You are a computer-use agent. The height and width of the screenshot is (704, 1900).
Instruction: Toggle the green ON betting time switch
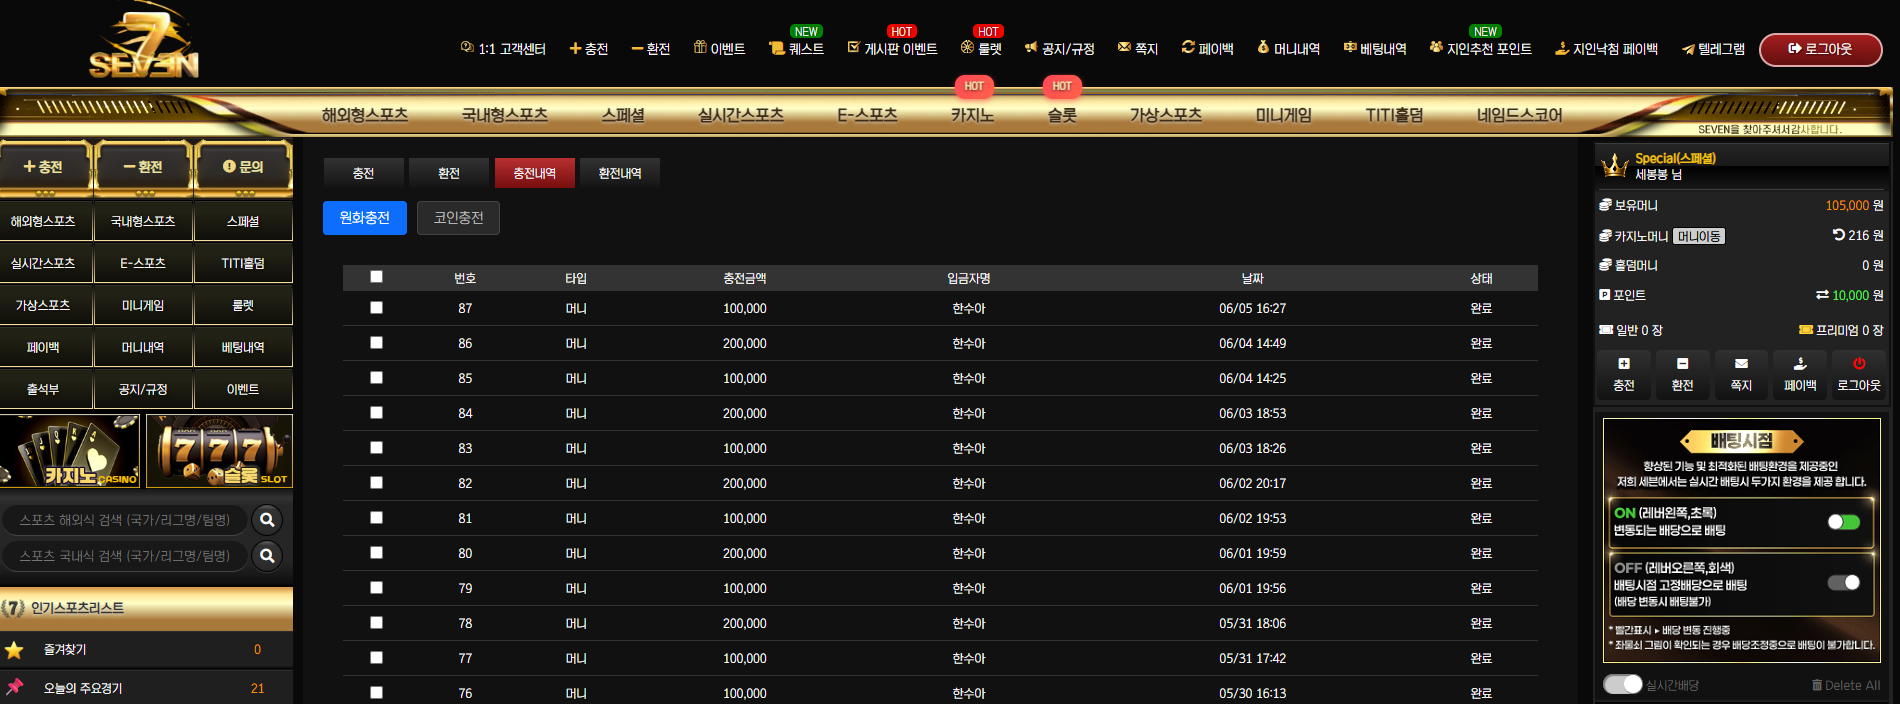[x=1843, y=522]
